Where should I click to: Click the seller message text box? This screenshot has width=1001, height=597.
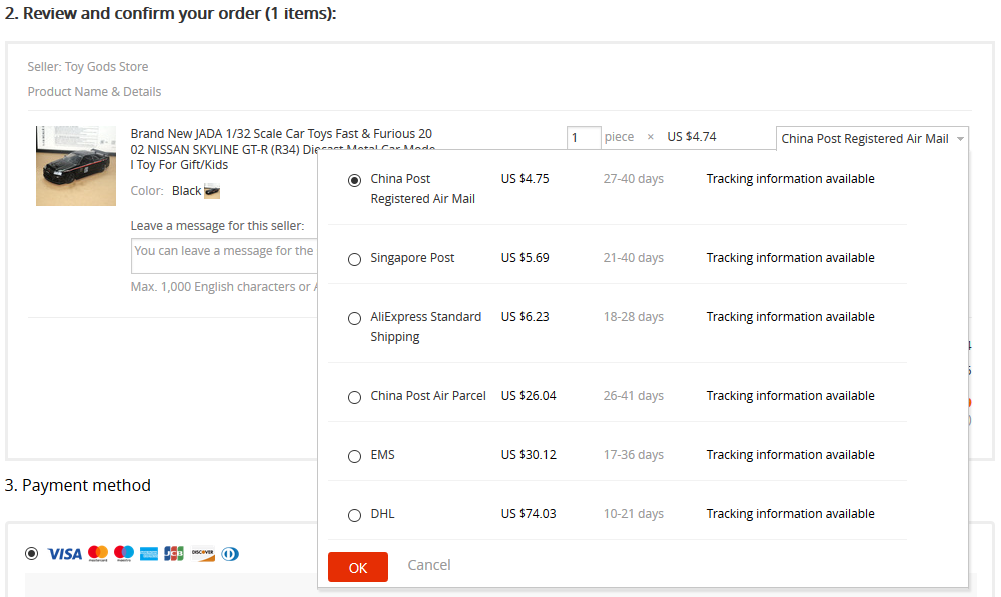pyautogui.click(x=224, y=256)
